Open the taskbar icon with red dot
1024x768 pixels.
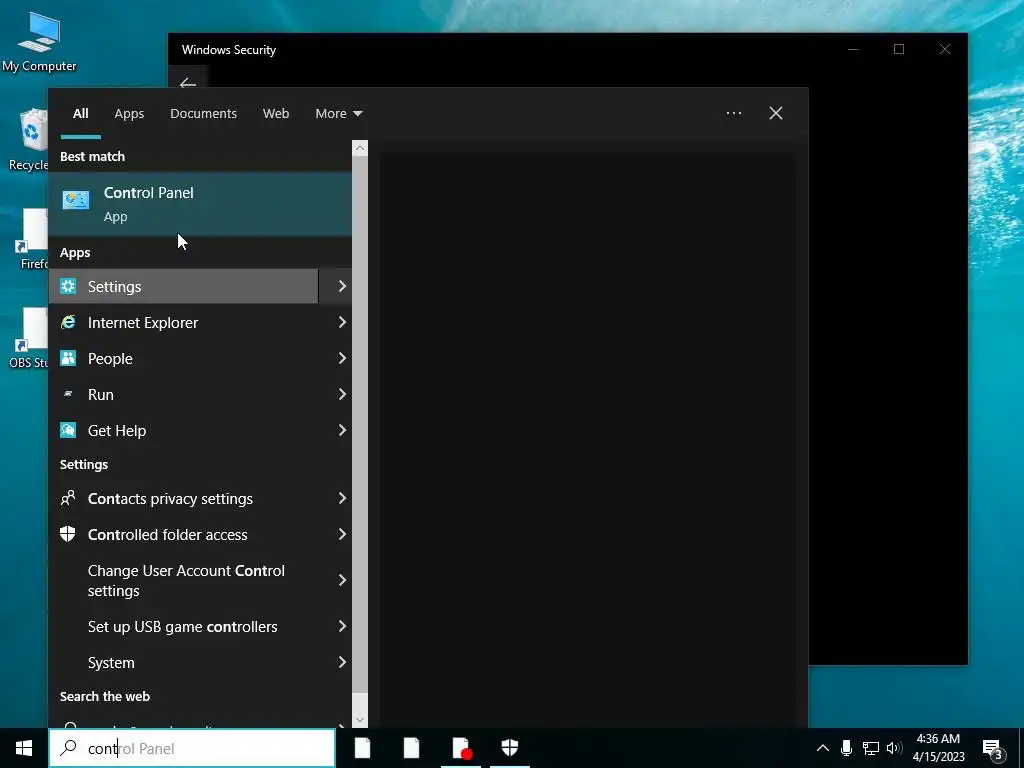pos(461,748)
